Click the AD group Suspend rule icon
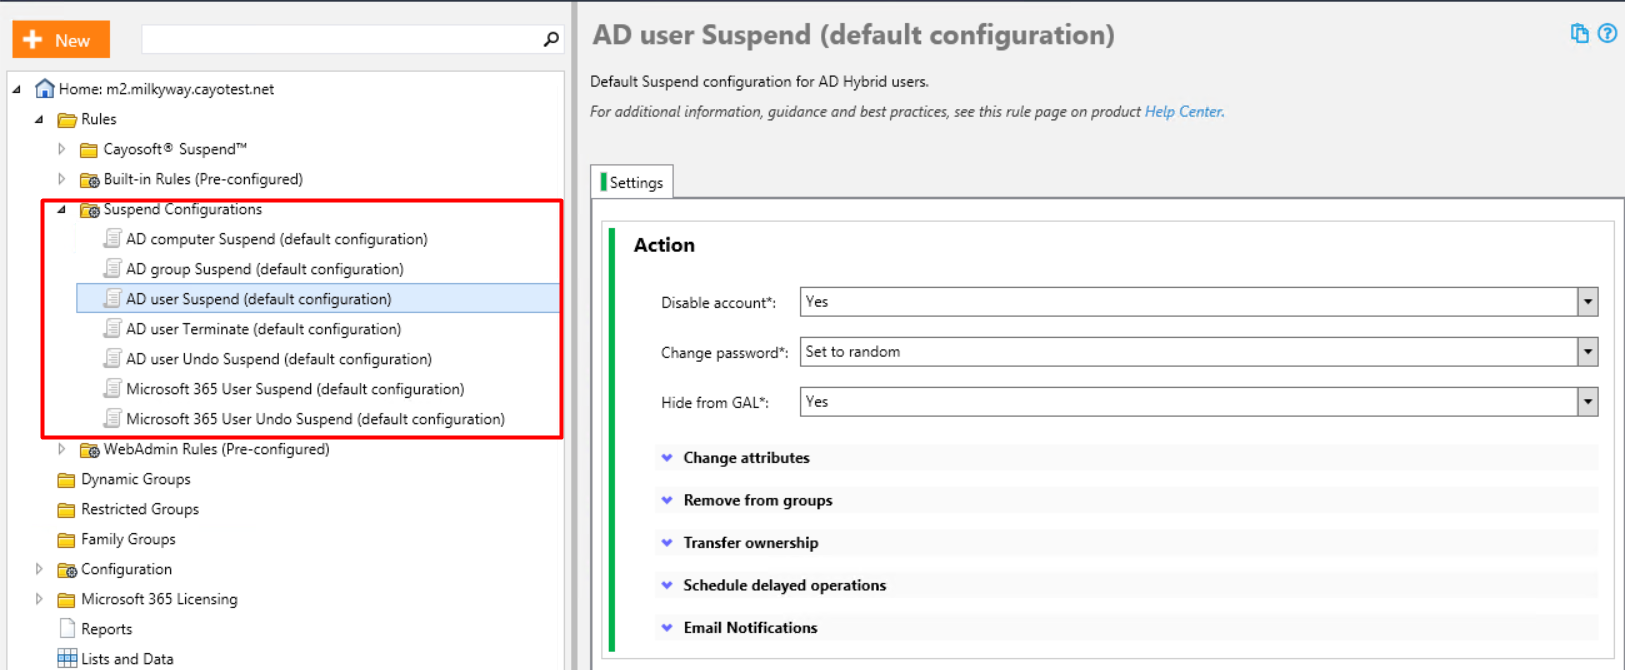1625x670 pixels. pos(113,269)
